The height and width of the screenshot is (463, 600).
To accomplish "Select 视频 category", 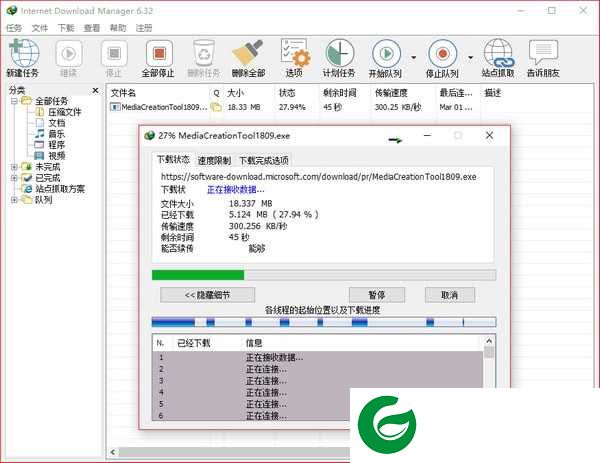I will pos(57,156).
